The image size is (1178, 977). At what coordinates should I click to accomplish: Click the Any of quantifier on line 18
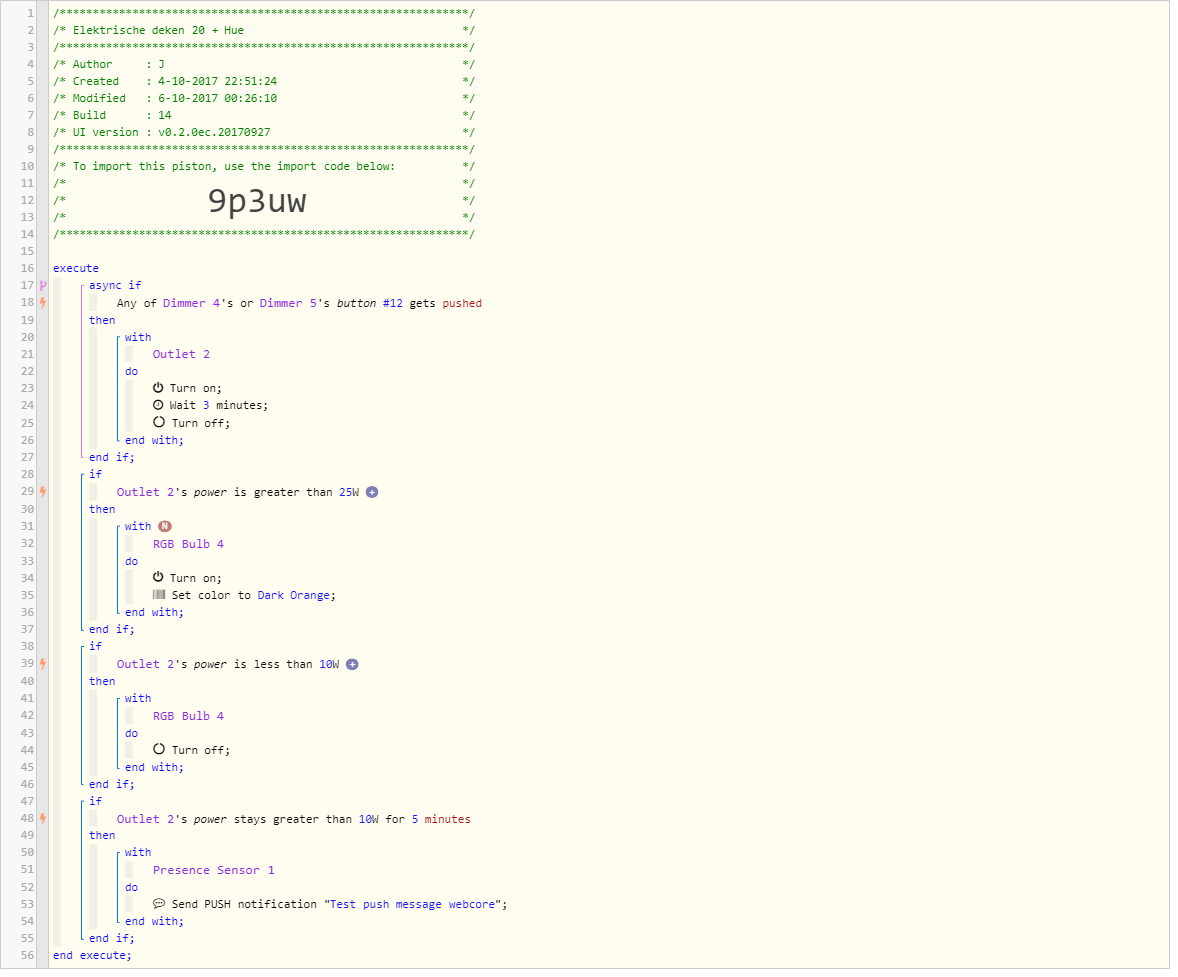136,303
